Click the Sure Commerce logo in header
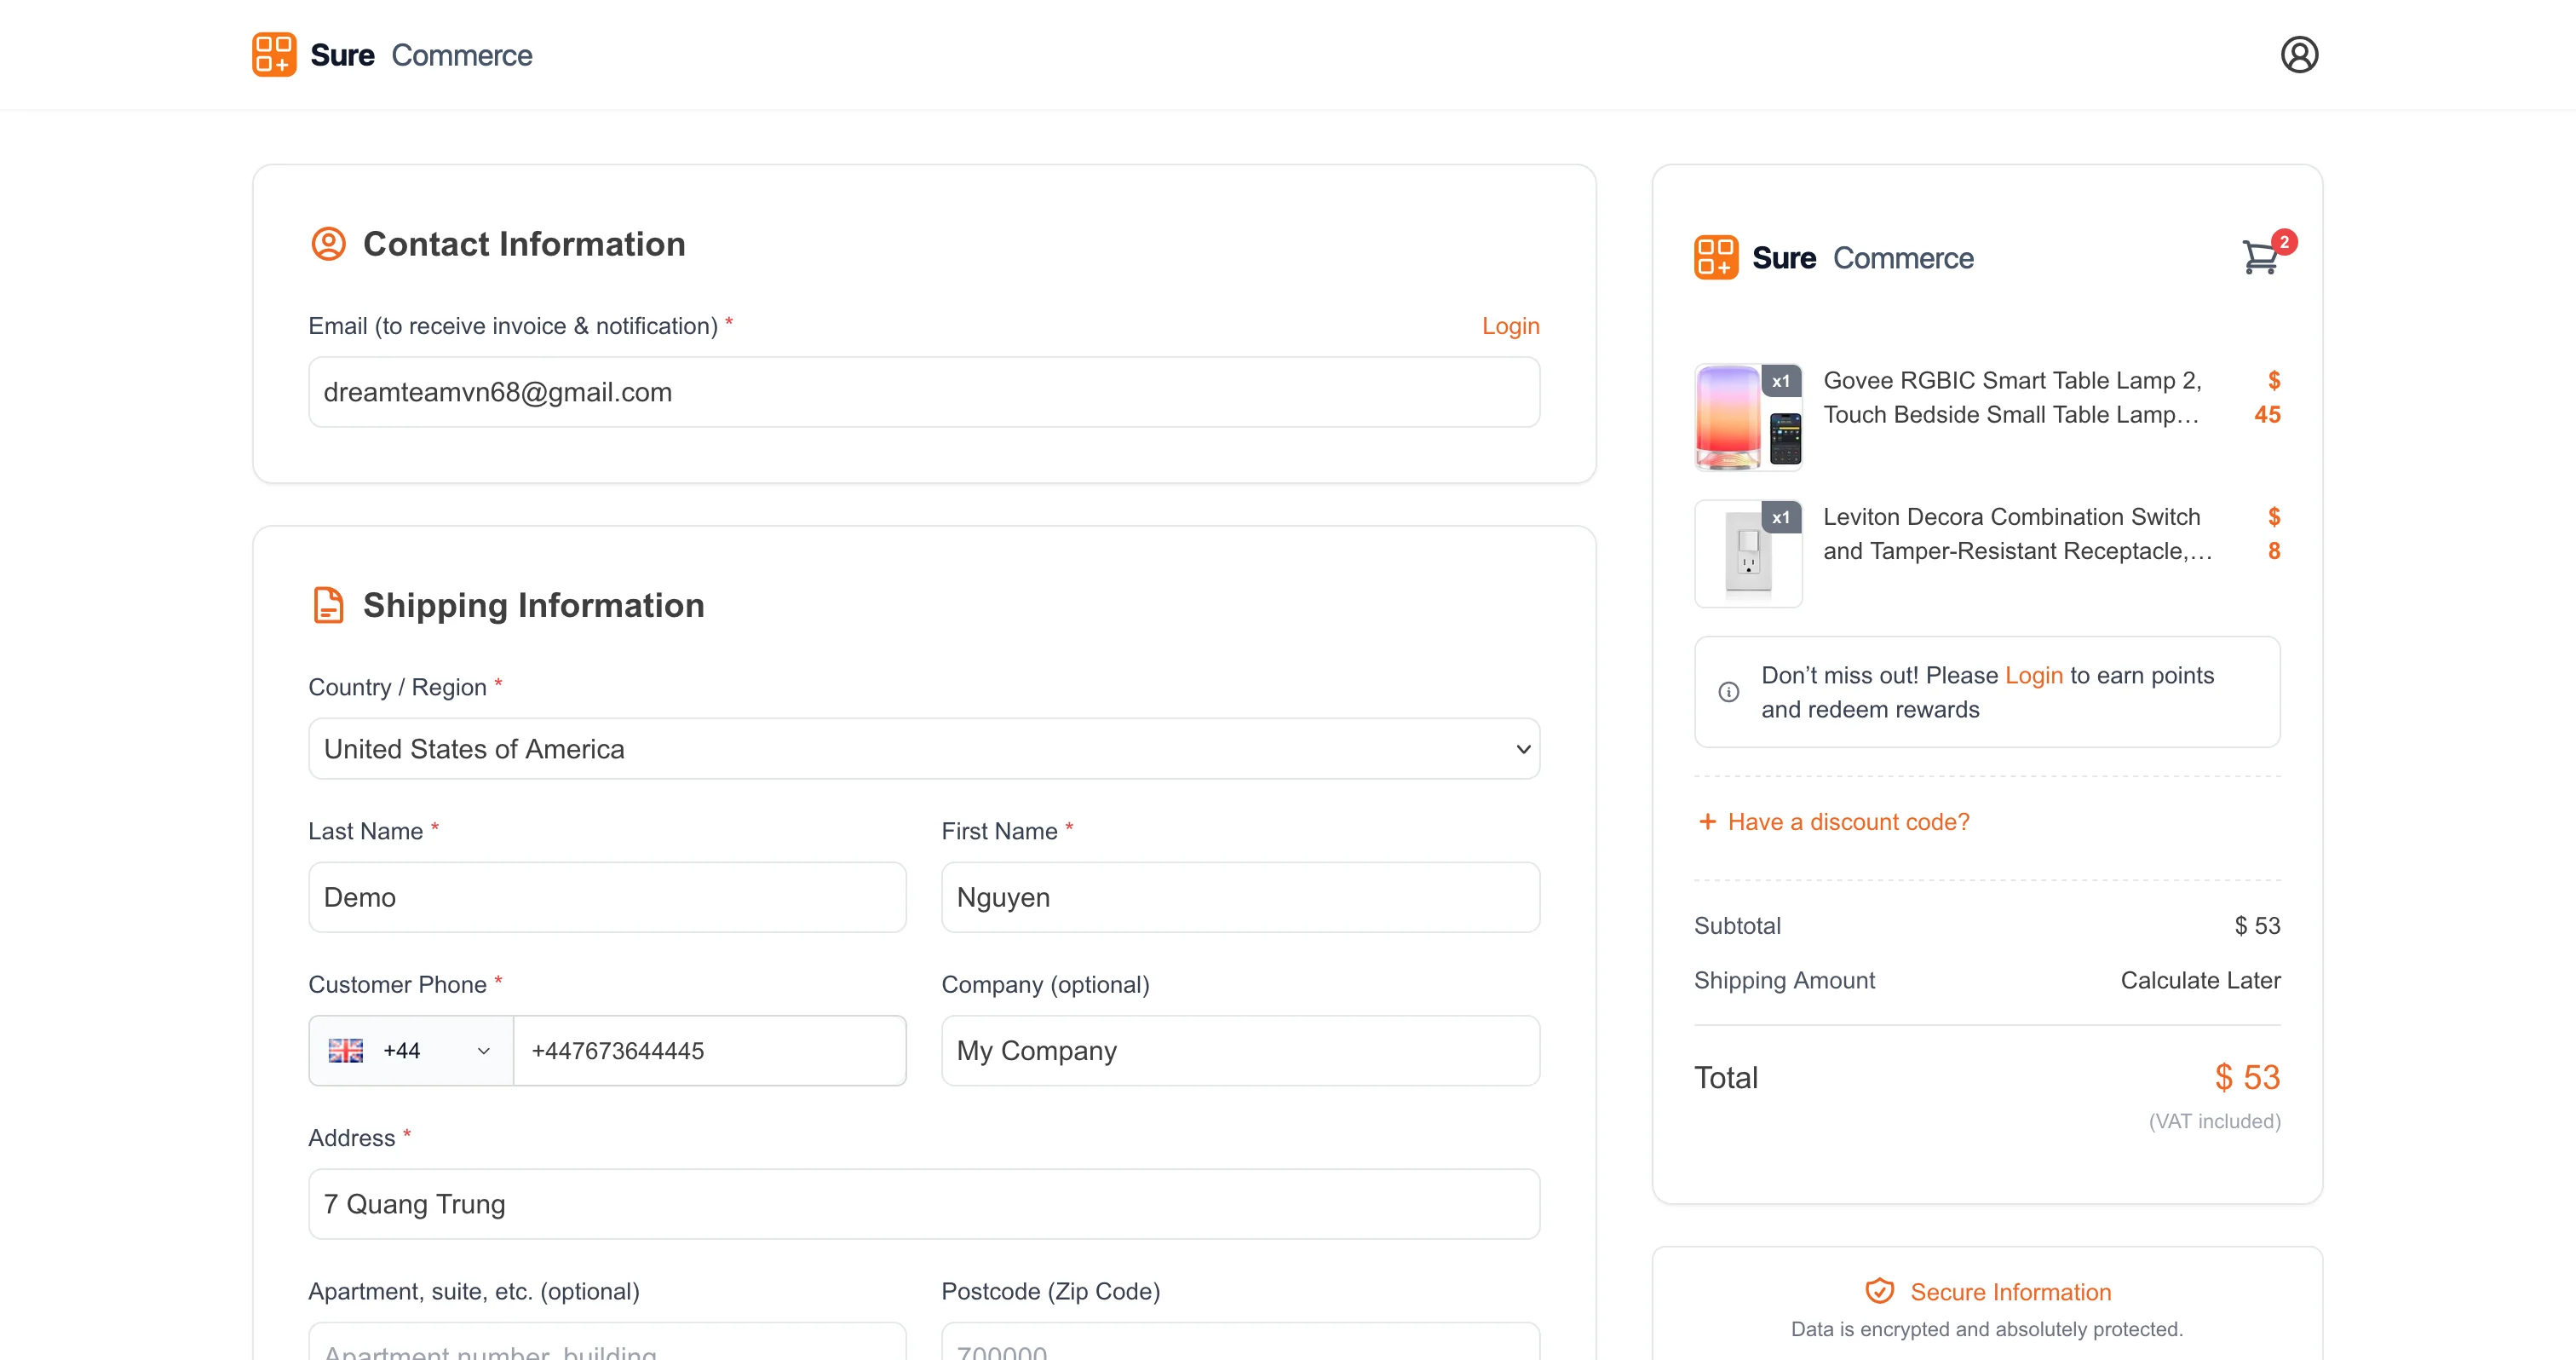The width and height of the screenshot is (2576, 1360). pos(391,55)
